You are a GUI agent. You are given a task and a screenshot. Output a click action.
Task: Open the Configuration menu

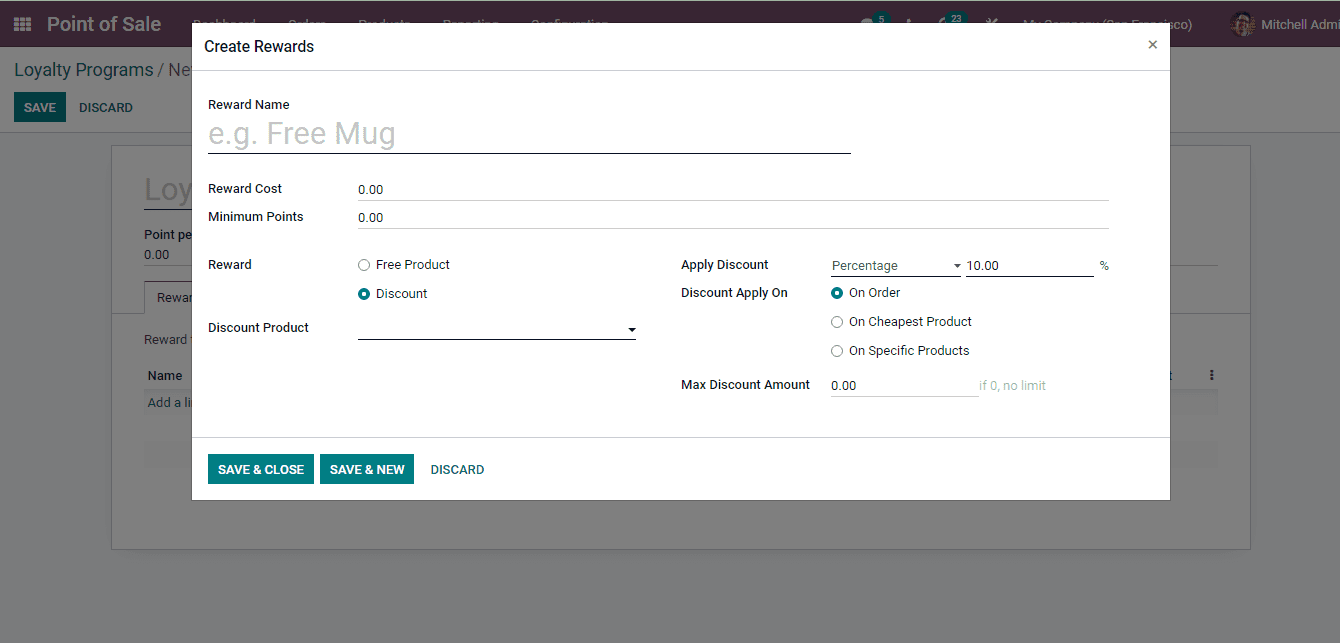tap(569, 24)
